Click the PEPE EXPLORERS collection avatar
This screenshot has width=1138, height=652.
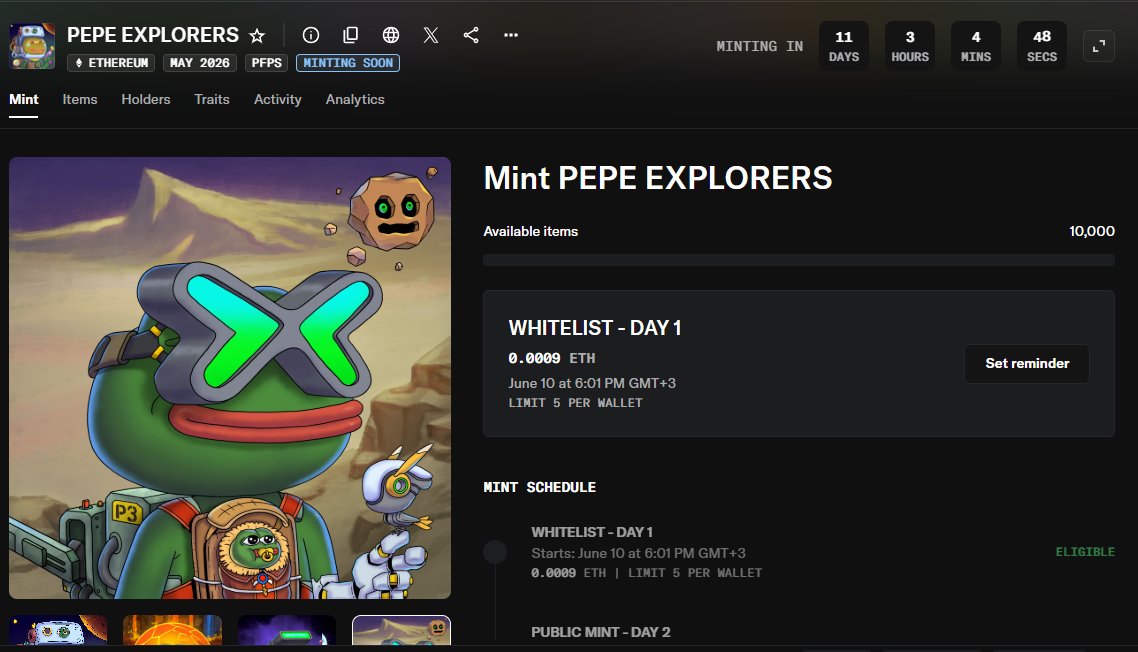(x=32, y=46)
